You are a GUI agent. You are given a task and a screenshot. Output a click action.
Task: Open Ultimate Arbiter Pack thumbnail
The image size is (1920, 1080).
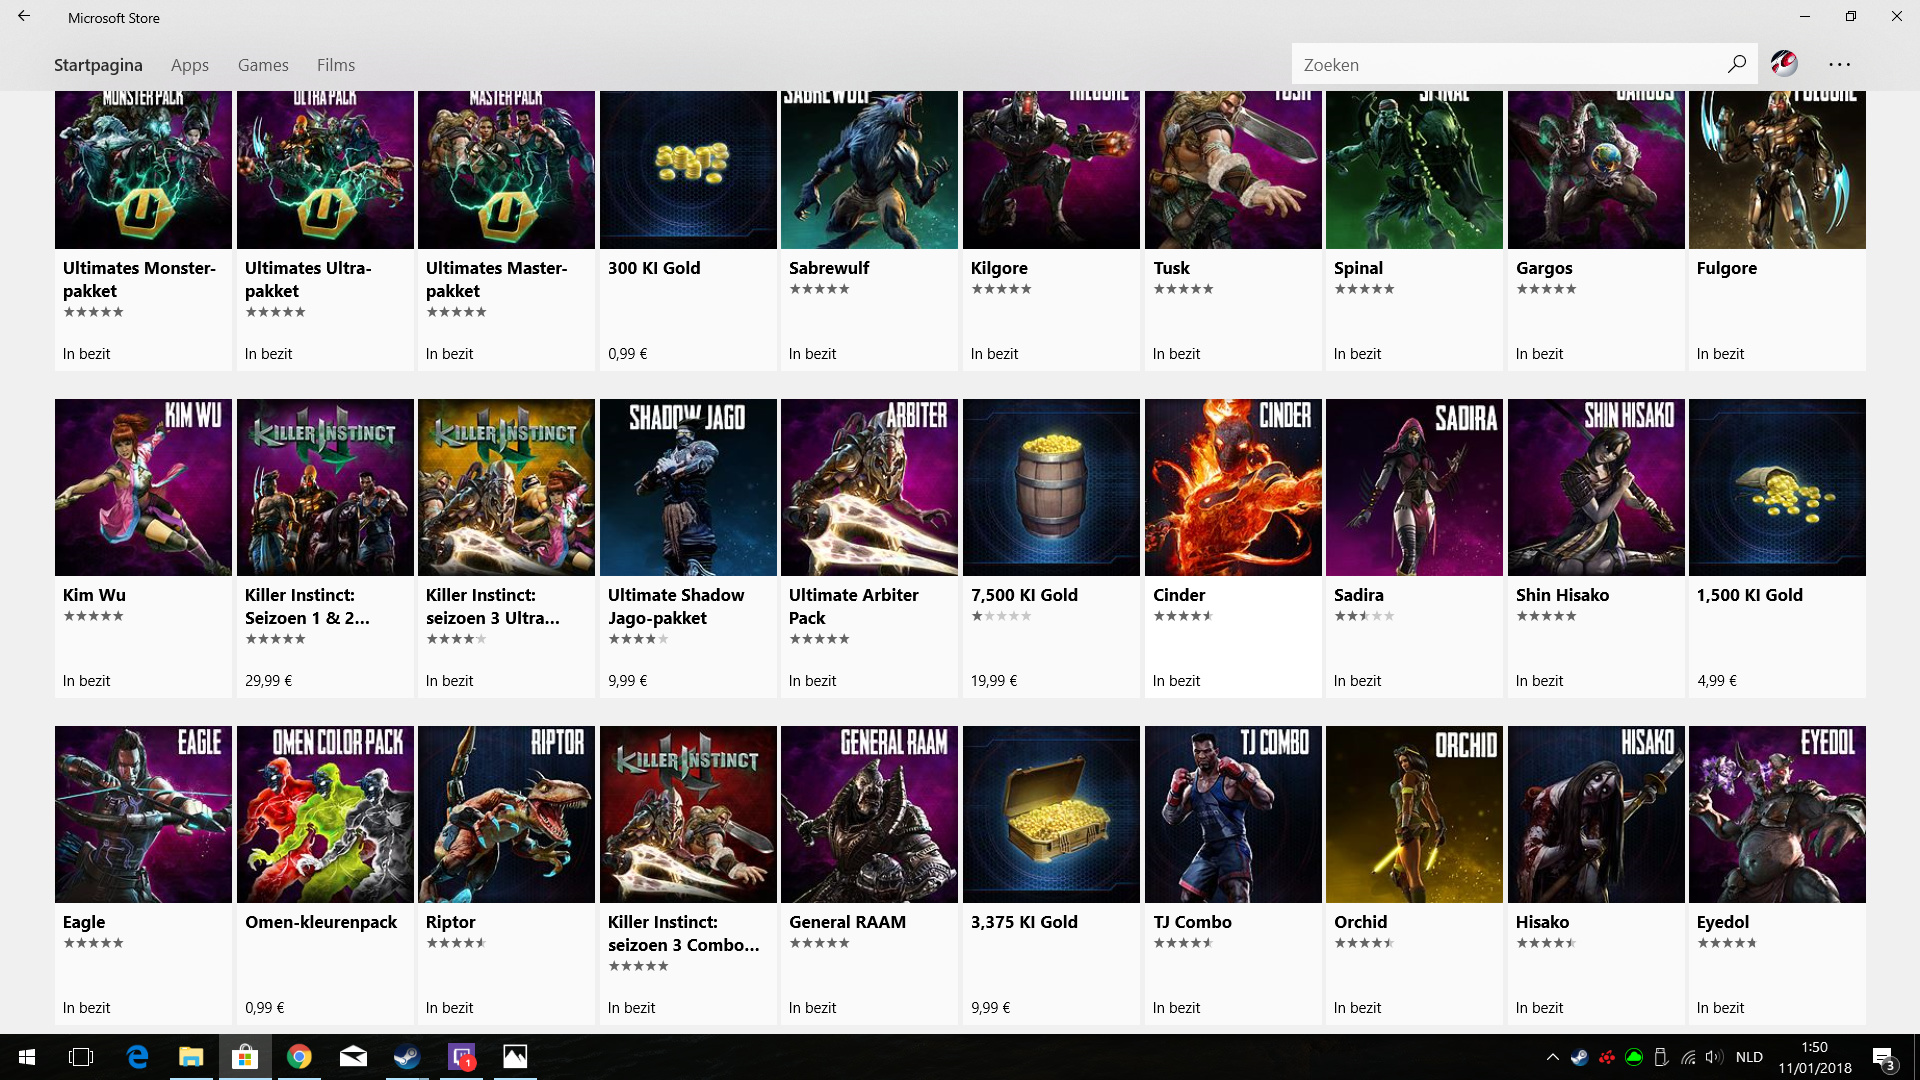tap(869, 487)
